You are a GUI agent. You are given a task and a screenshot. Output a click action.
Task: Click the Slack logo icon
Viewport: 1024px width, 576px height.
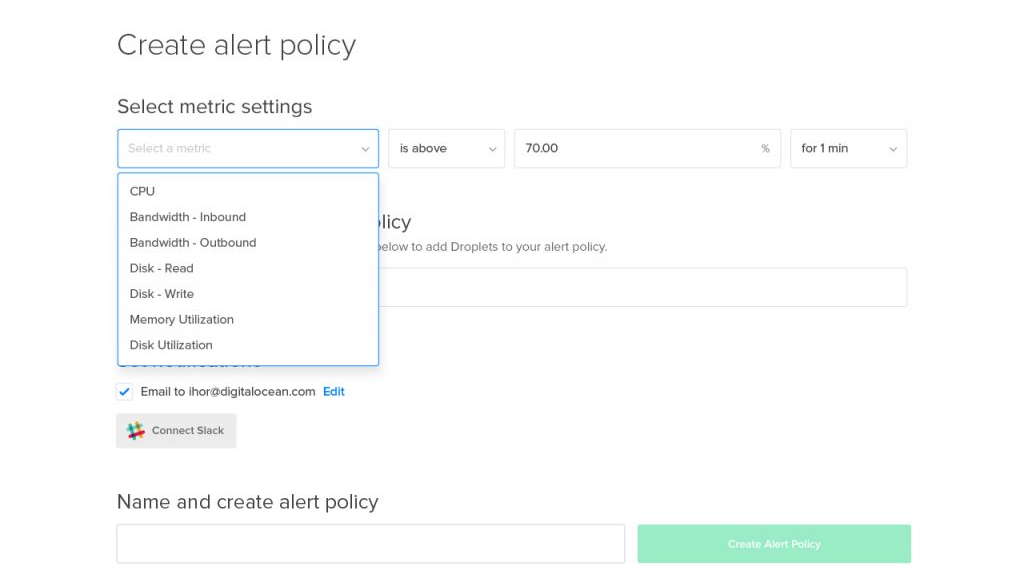(x=136, y=431)
